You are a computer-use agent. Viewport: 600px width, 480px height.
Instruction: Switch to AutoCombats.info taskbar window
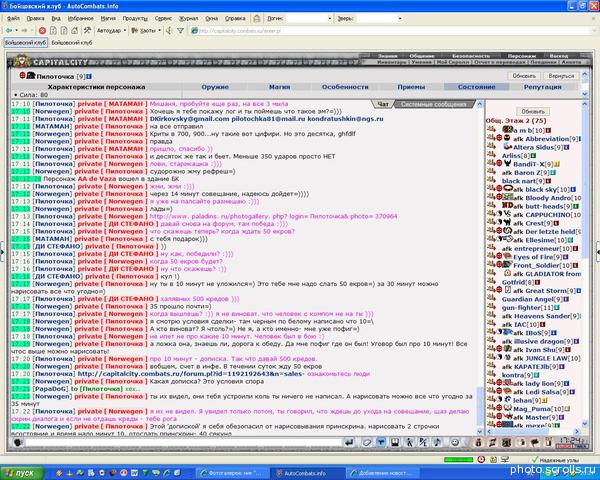coord(305,473)
